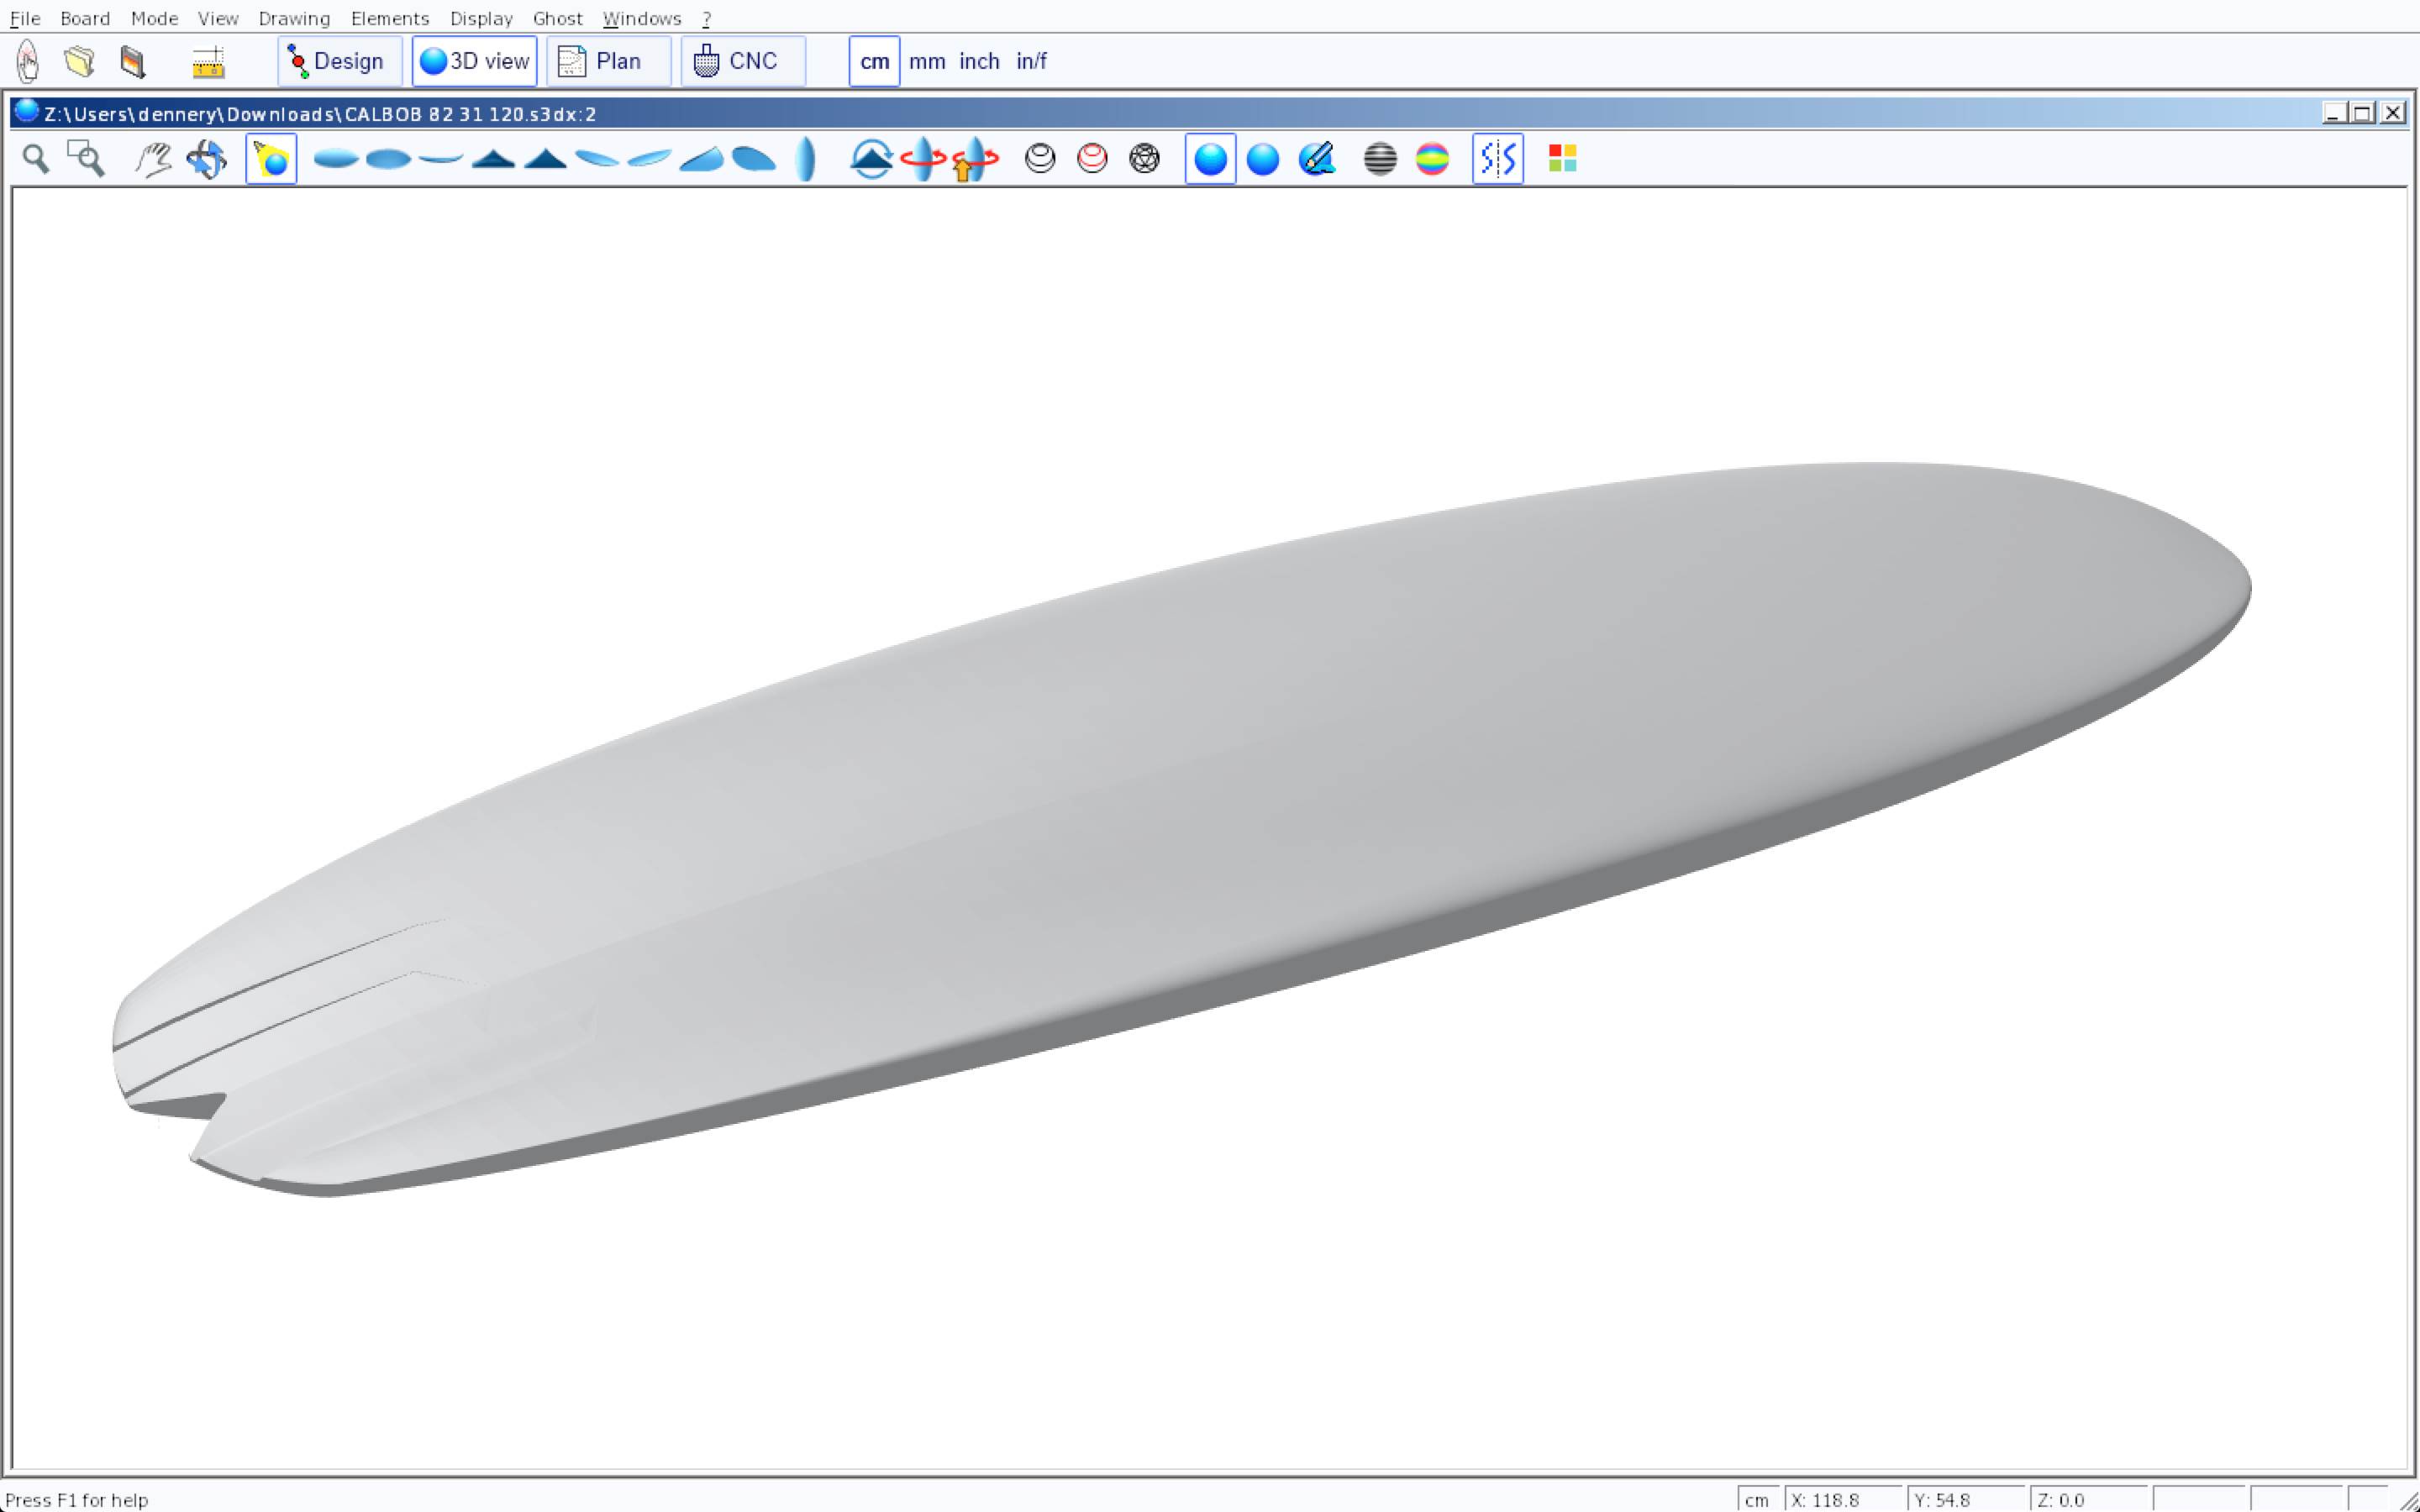Image resolution: width=2420 pixels, height=1512 pixels.
Task: Toggle the first blue shaded sphere mode
Action: coord(1210,159)
